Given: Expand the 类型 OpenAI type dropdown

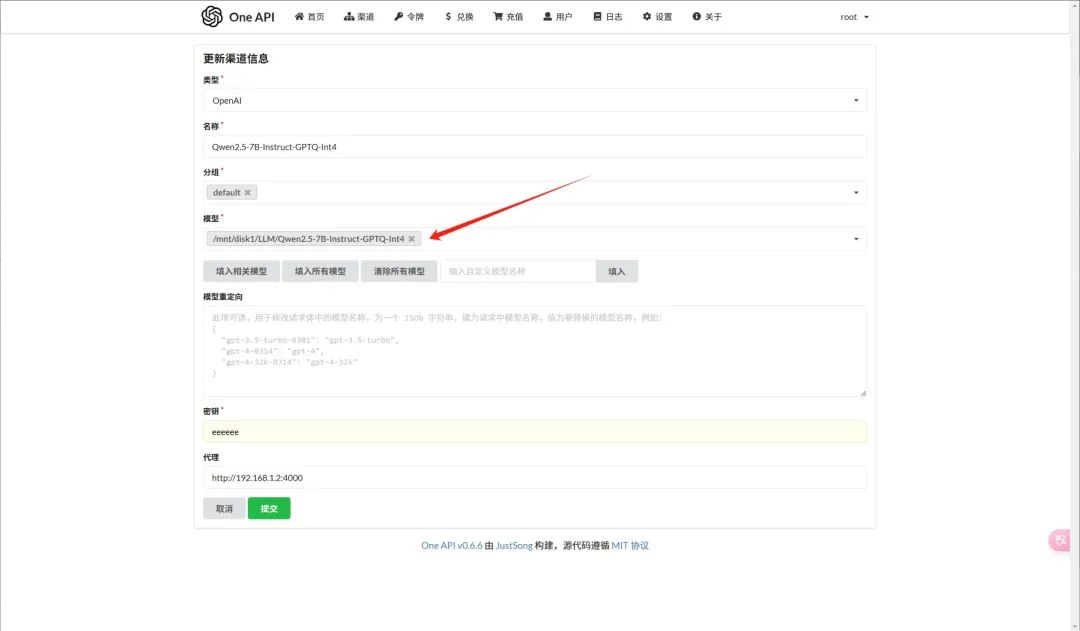Looking at the screenshot, I should coord(855,100).
